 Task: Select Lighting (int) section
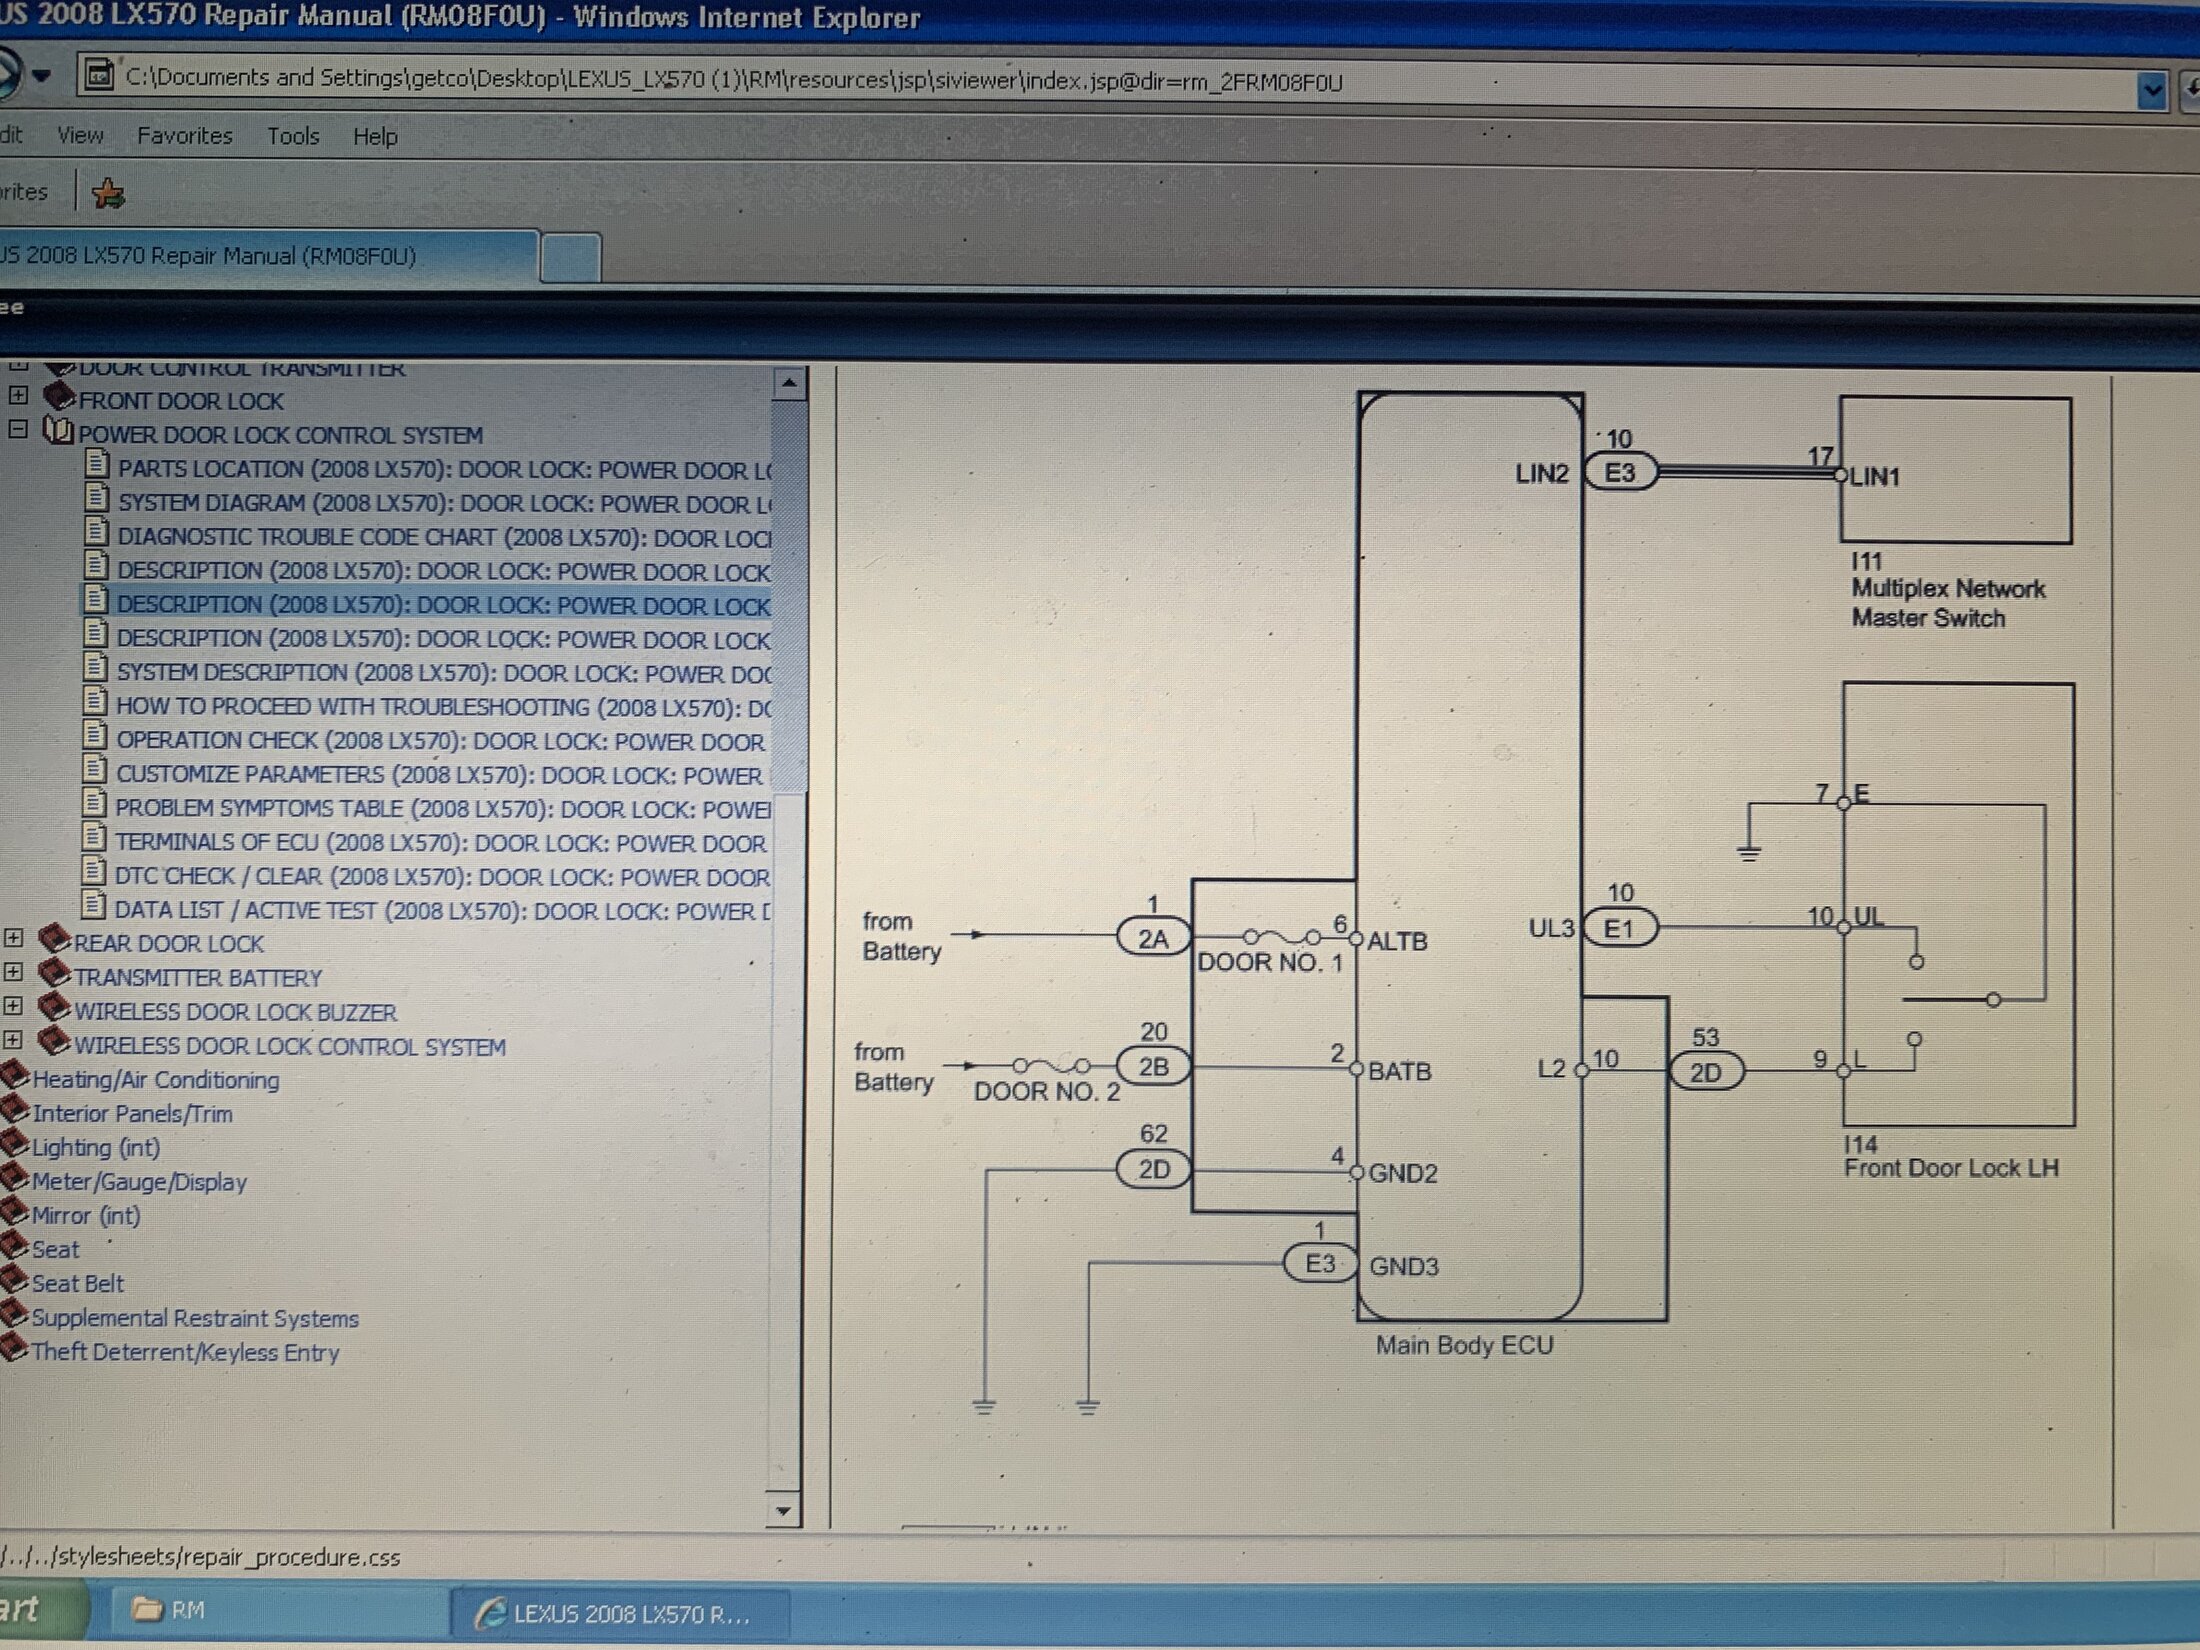point(95,1148)
